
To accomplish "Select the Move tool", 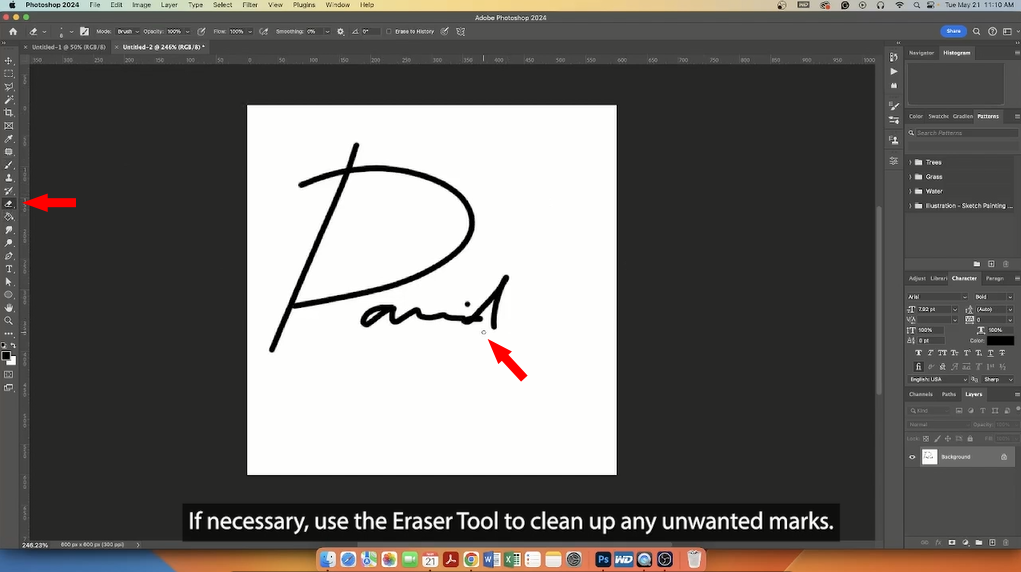I will (9, 61).
